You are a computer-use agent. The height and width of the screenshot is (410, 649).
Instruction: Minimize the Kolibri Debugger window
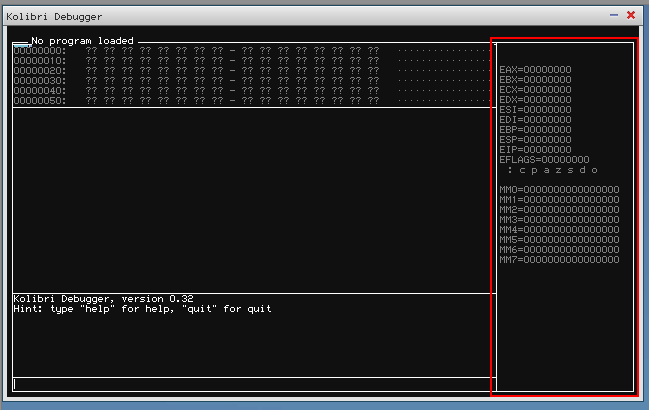[x=614, y=15]
